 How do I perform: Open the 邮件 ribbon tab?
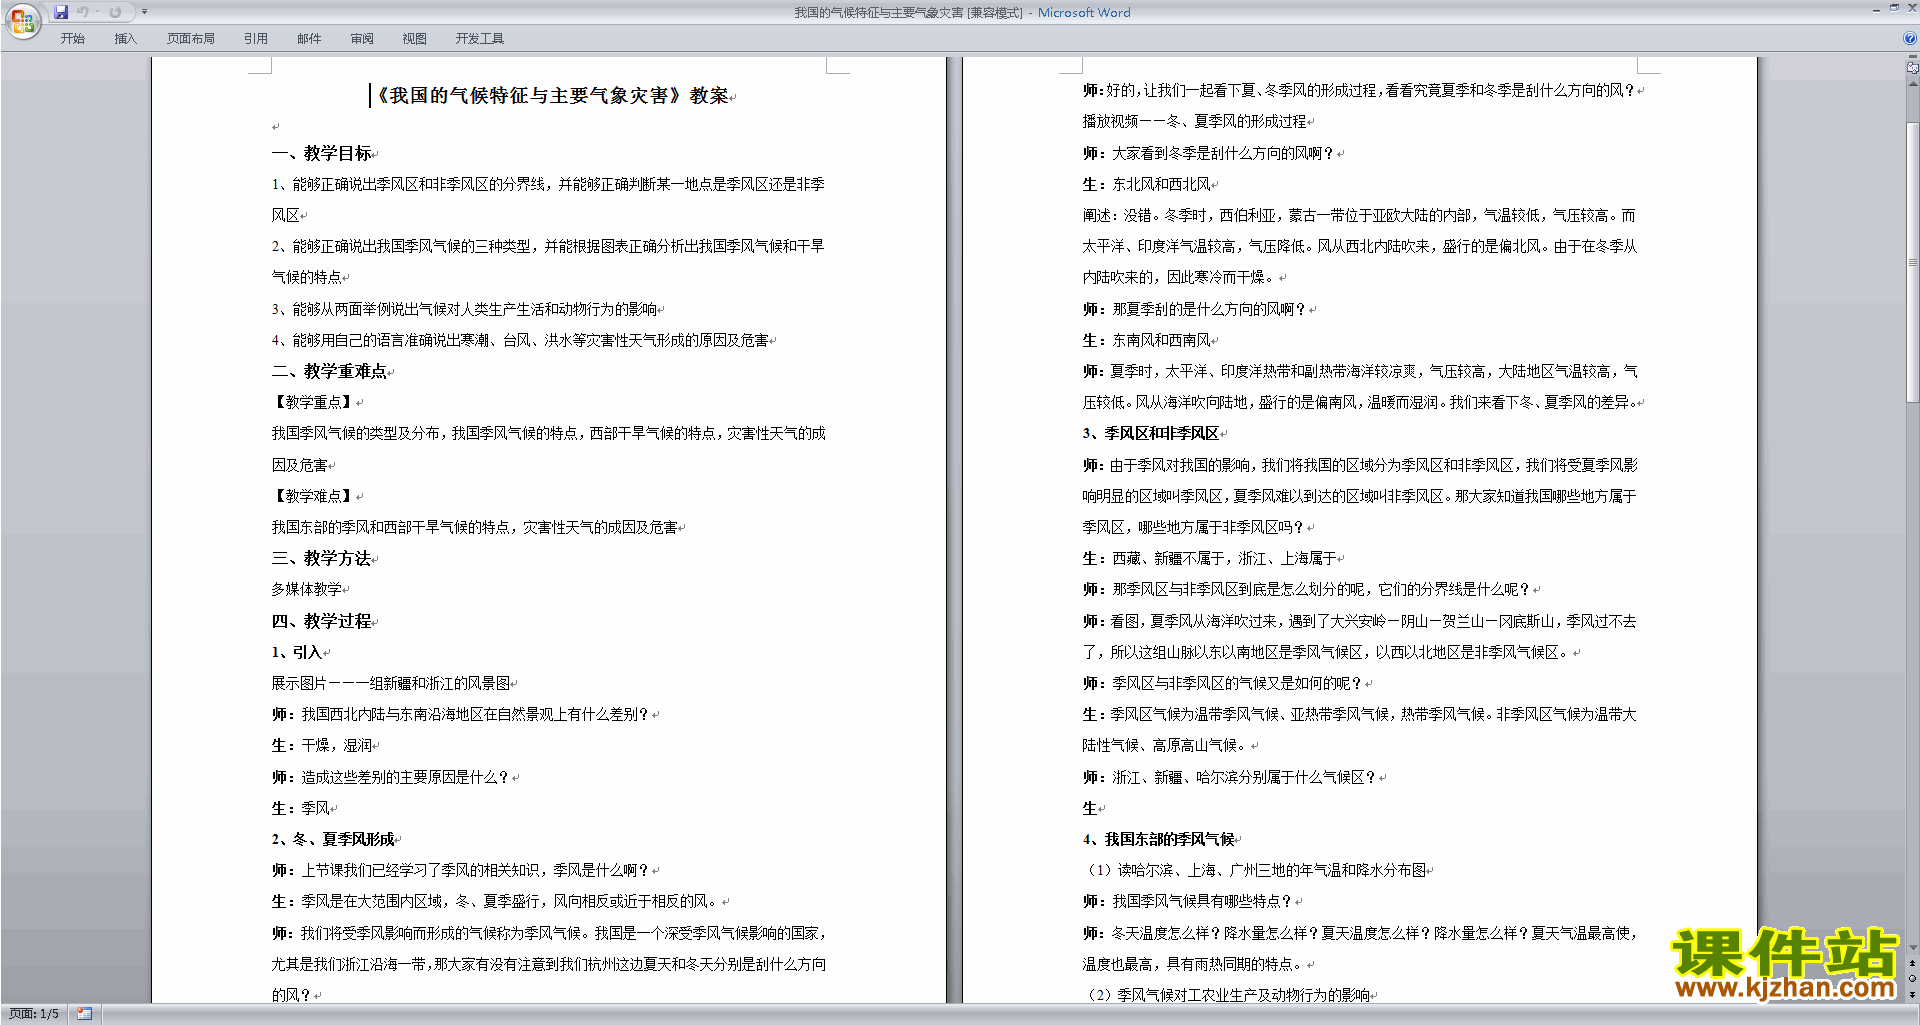point(309,39)
